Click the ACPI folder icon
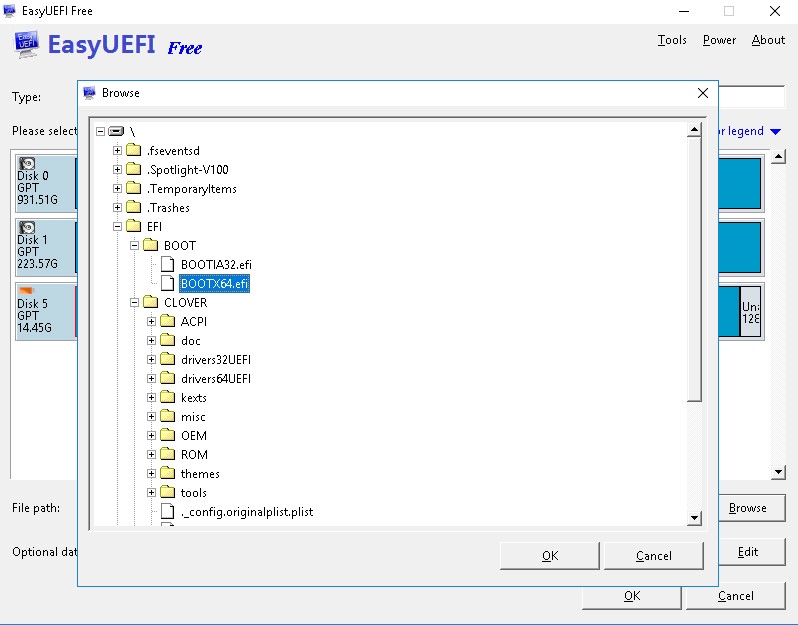The width and height of the screenshot is (798, 625). click(x=167, y=321)
